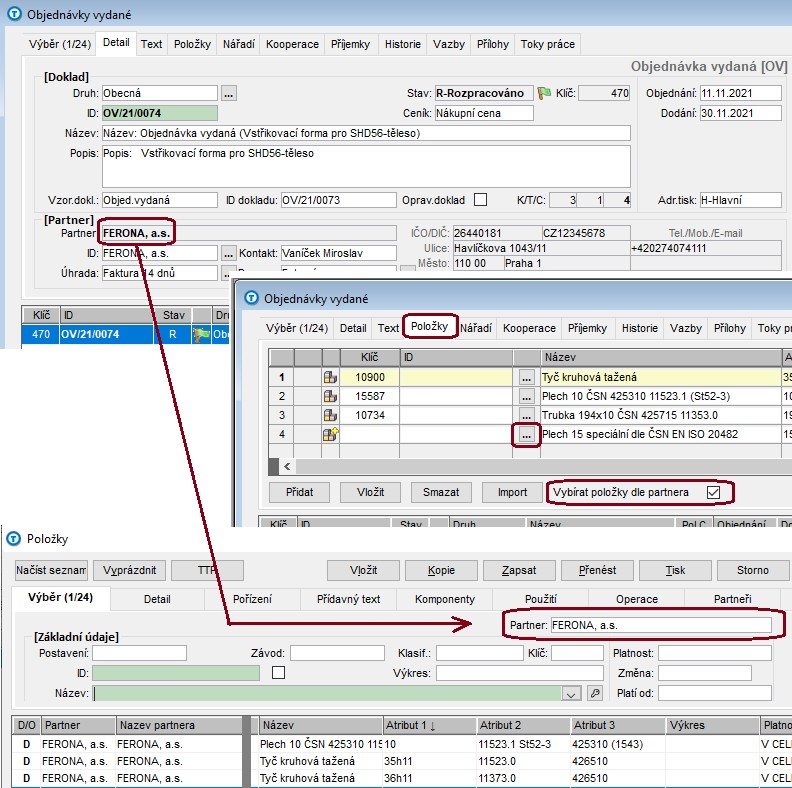
Task: Uncheck Vybírat položky dle partnera
Action: 713,492
